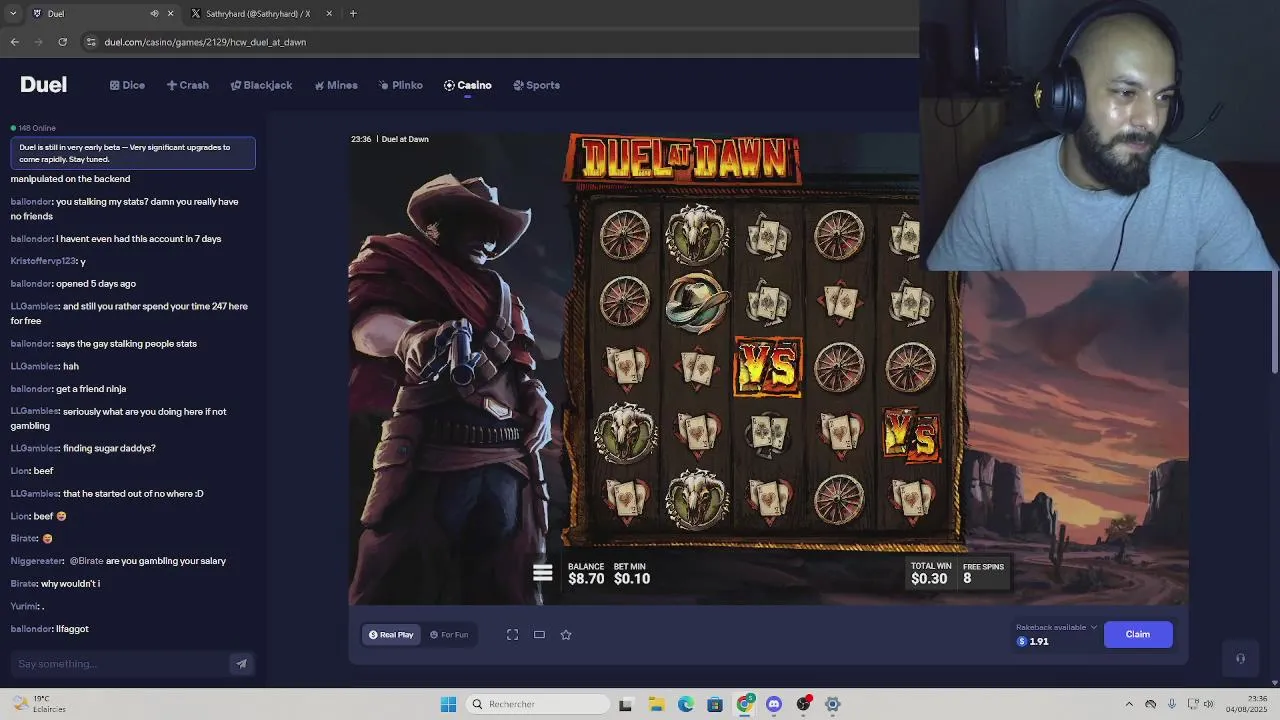The width and height of the screenshot is (1280, 720).
Task: Click the Rechercher taskbar search box
Action: pos(538,704)
